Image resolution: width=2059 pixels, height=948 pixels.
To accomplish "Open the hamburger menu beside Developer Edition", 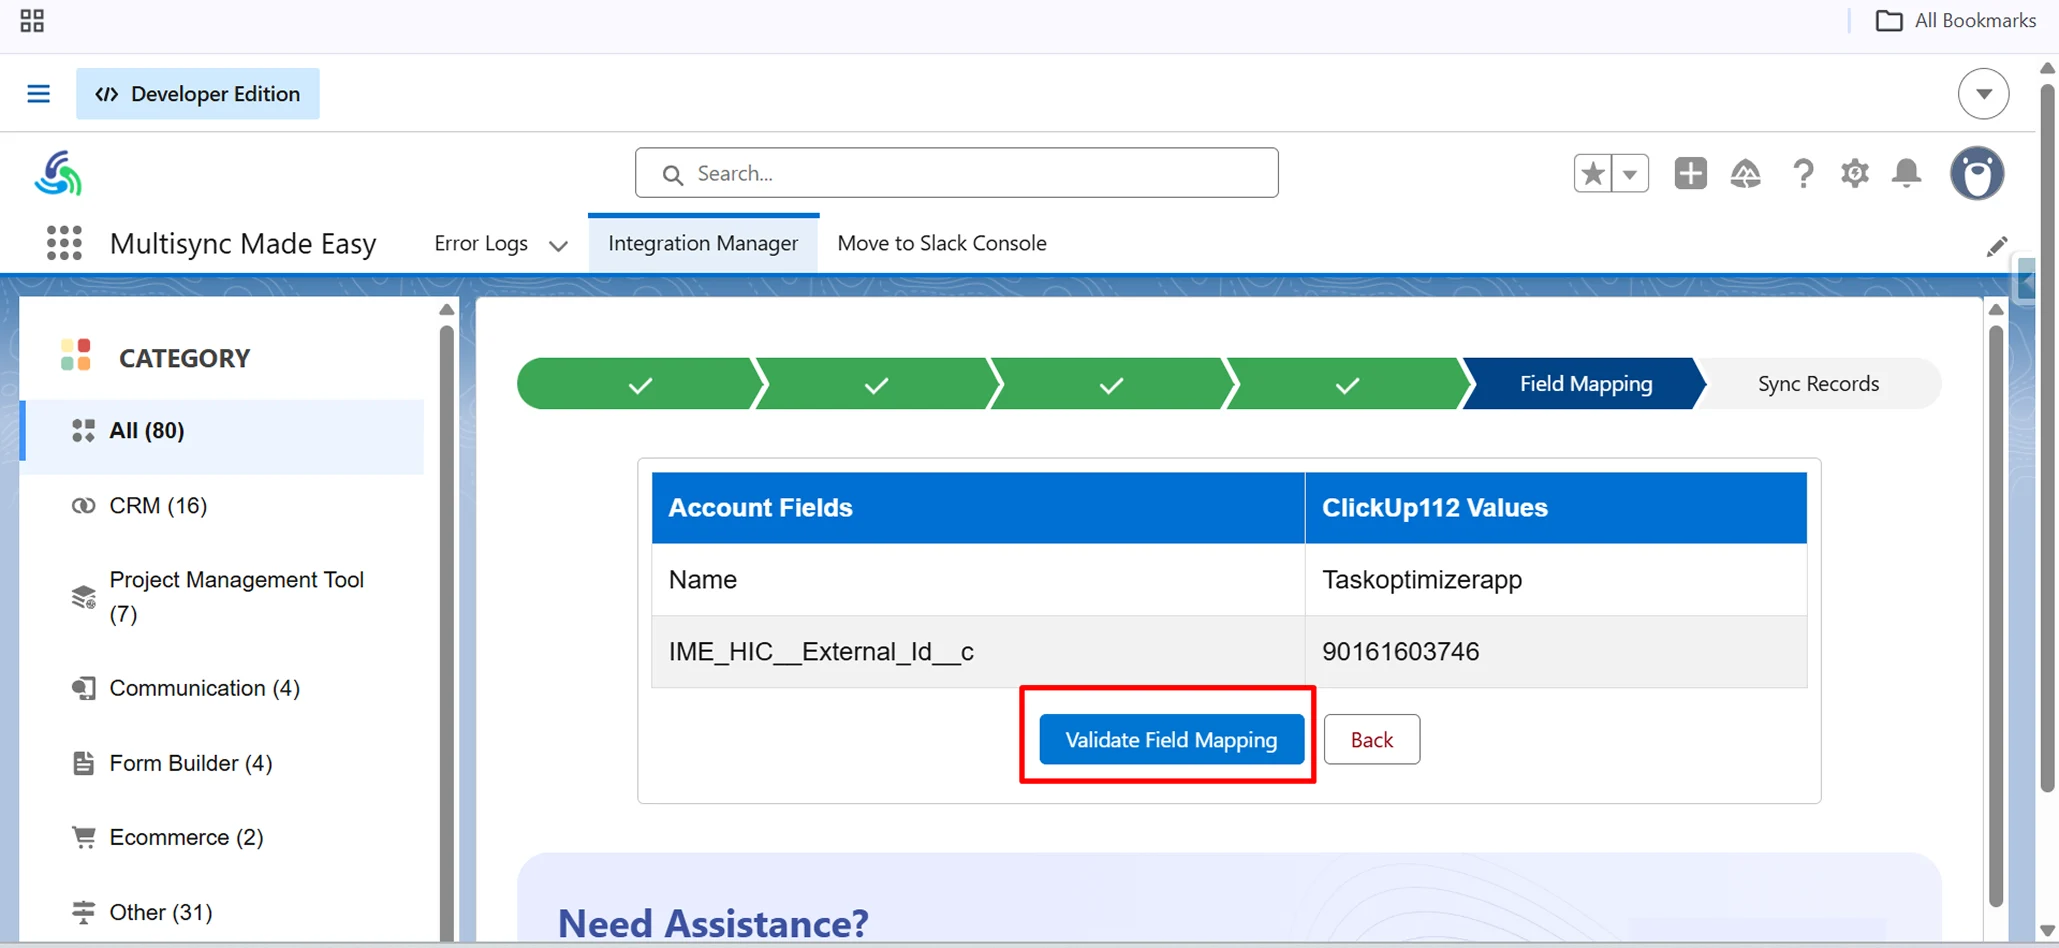I will pos(38,94).
